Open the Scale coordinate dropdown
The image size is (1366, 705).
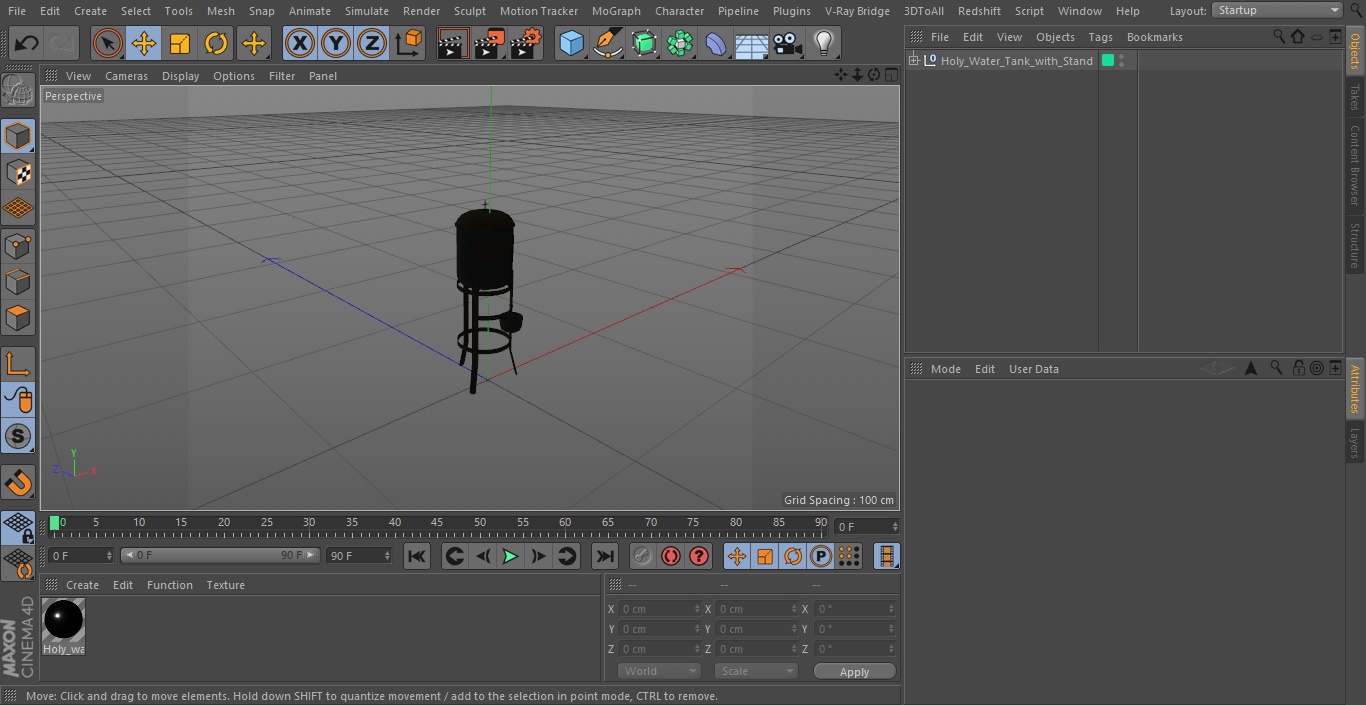(x=756, y=671)
